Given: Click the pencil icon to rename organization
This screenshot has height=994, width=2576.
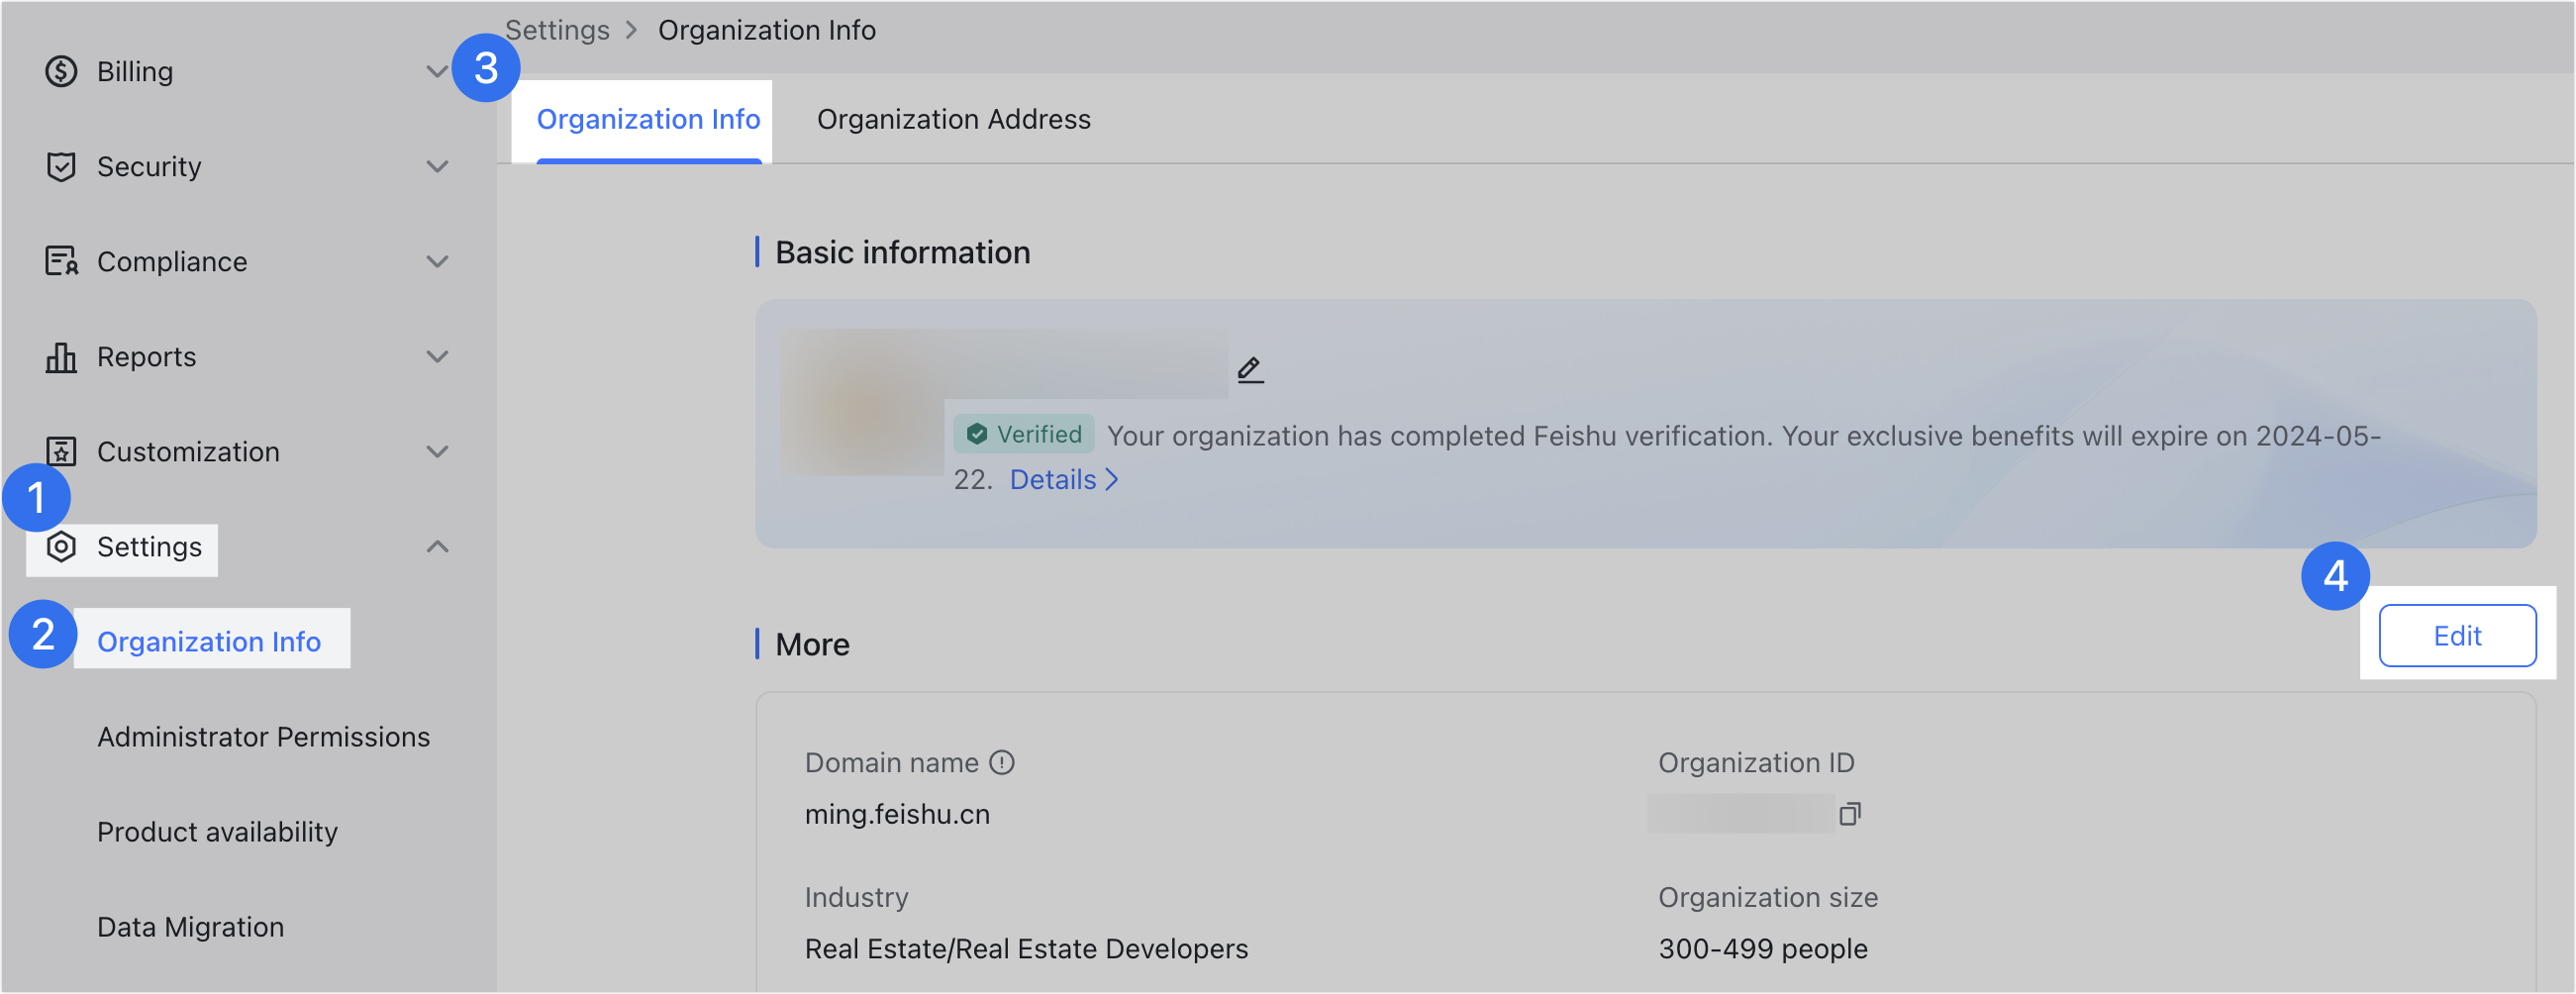Looking at the screenshot, I should tap(1250, 368).
